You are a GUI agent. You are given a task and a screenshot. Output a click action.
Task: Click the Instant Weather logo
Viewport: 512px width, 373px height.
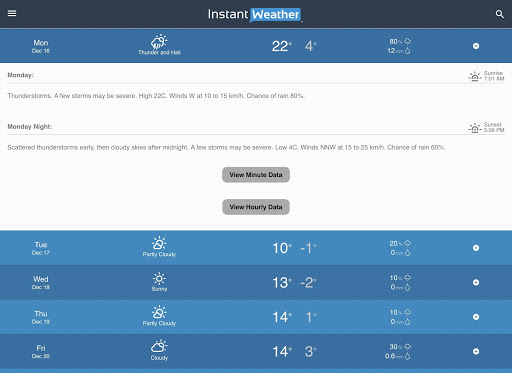click(255, 14)
